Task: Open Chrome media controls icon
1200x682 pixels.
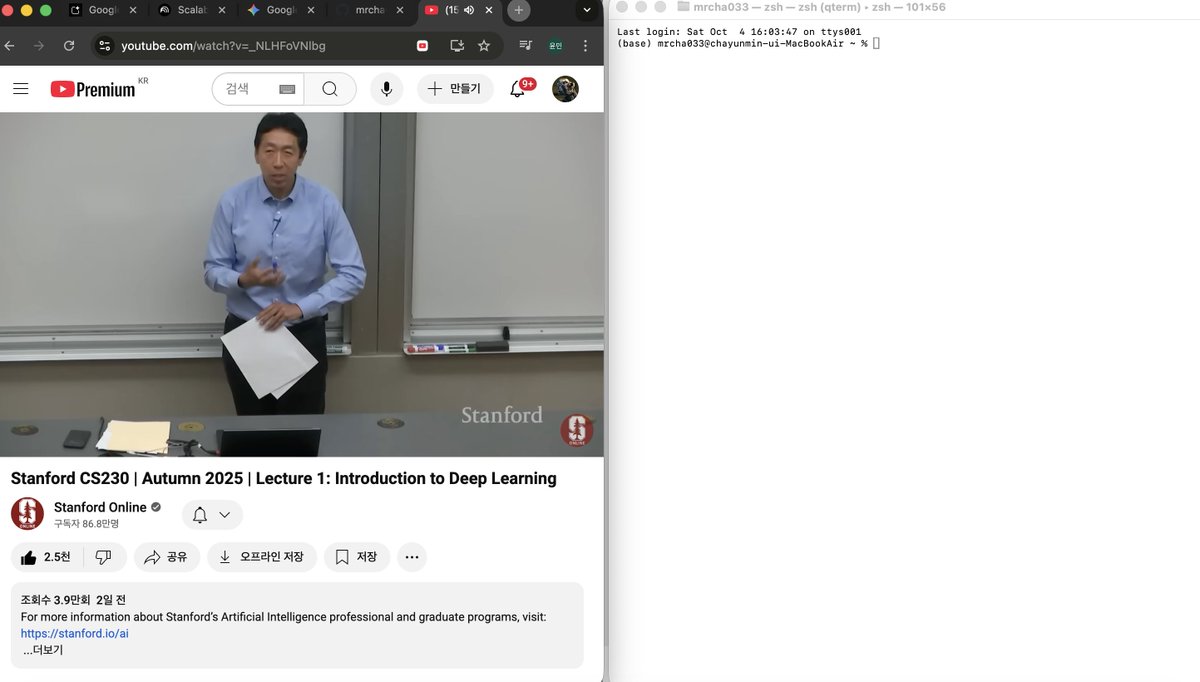Action: tap(525, 46)
